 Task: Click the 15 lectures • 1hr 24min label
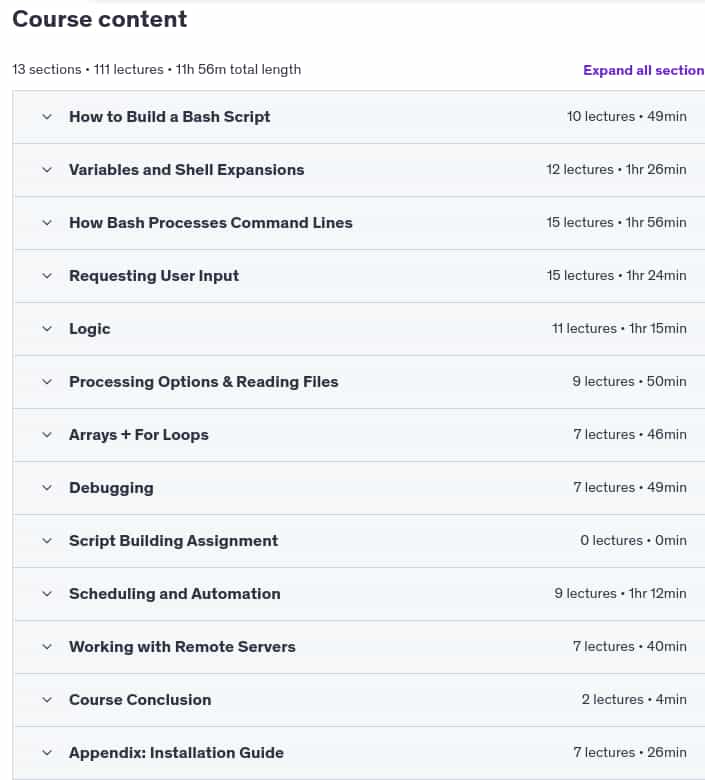[616, 276]
